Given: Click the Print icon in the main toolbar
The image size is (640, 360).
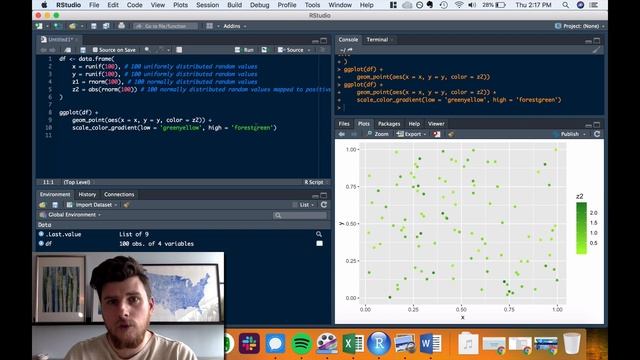Looking at the screenshot, I should (x=121, y=26).
